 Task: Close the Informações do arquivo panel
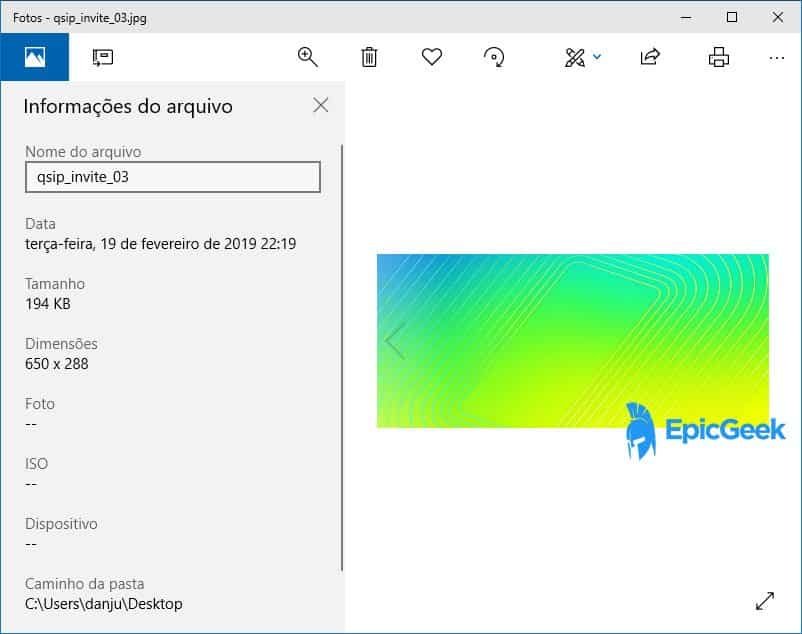pyautogui.click(x=320, y=105)
